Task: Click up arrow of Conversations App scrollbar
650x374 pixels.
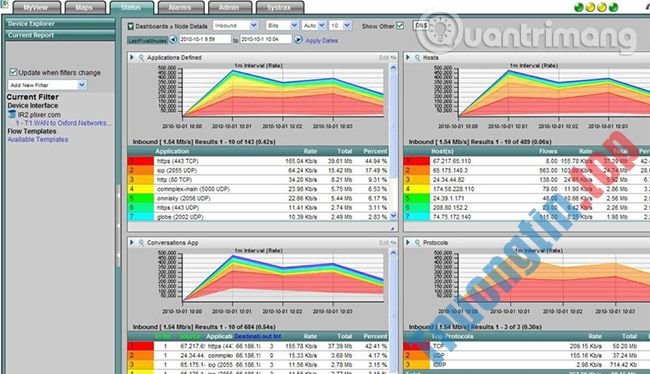Action: [393, 253]
